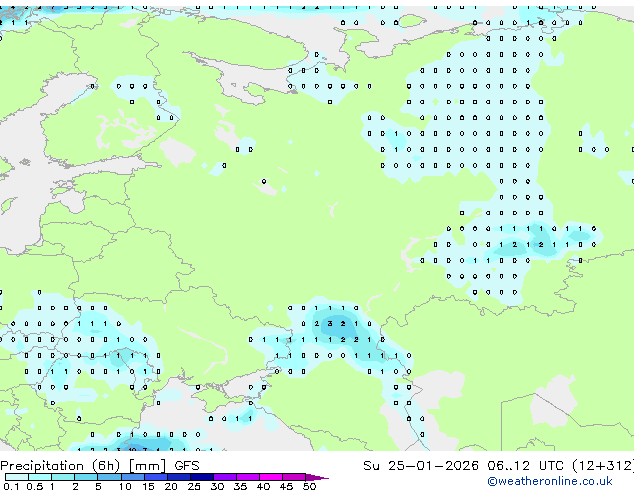Click the legend label "10"
Viewport: 634px width, 490px height.
[x=125, y=486]
